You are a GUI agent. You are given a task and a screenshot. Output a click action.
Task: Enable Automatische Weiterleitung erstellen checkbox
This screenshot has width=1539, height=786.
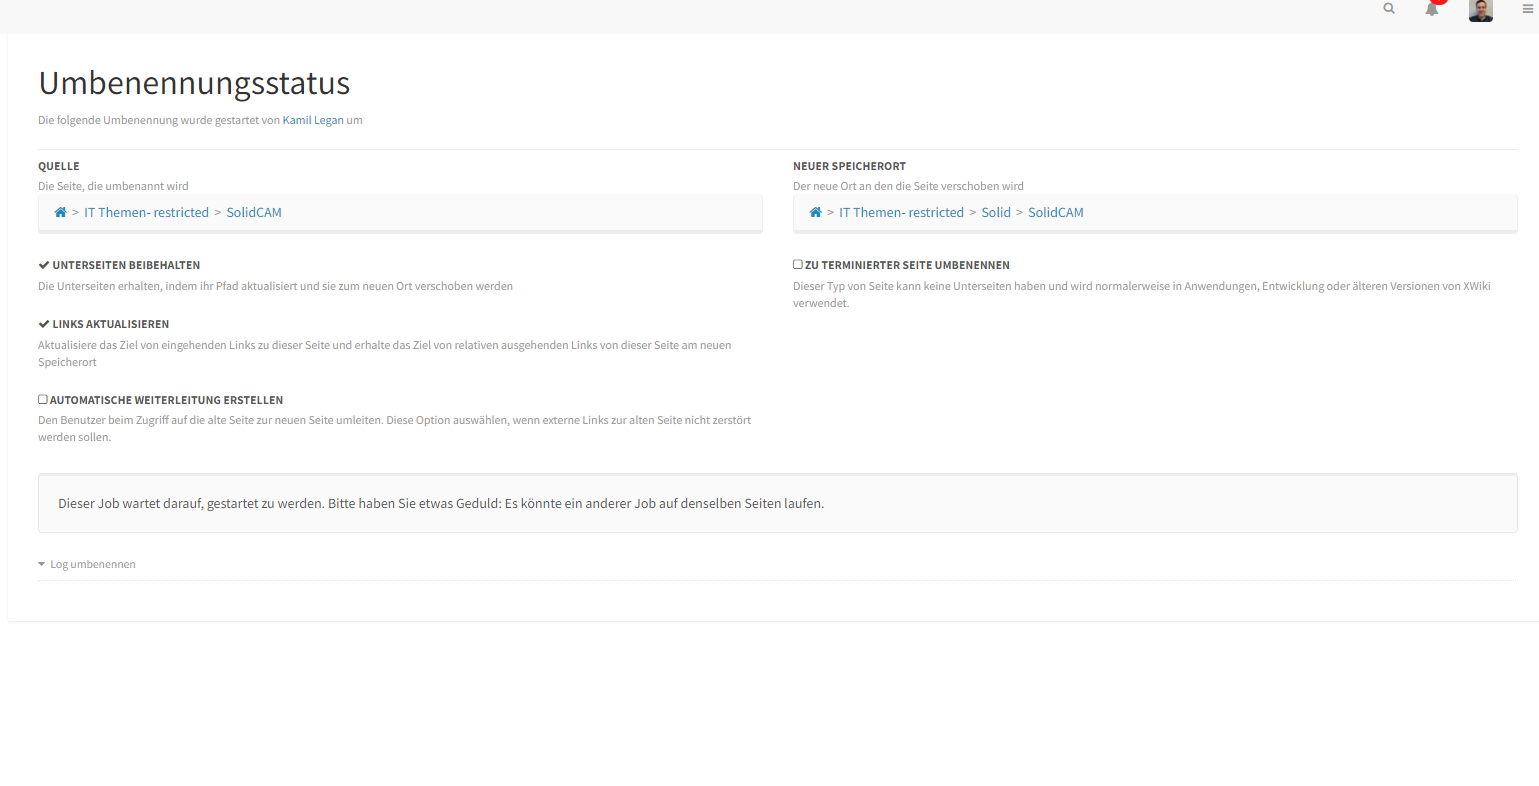pyautogui.click(x=43, y=399)
